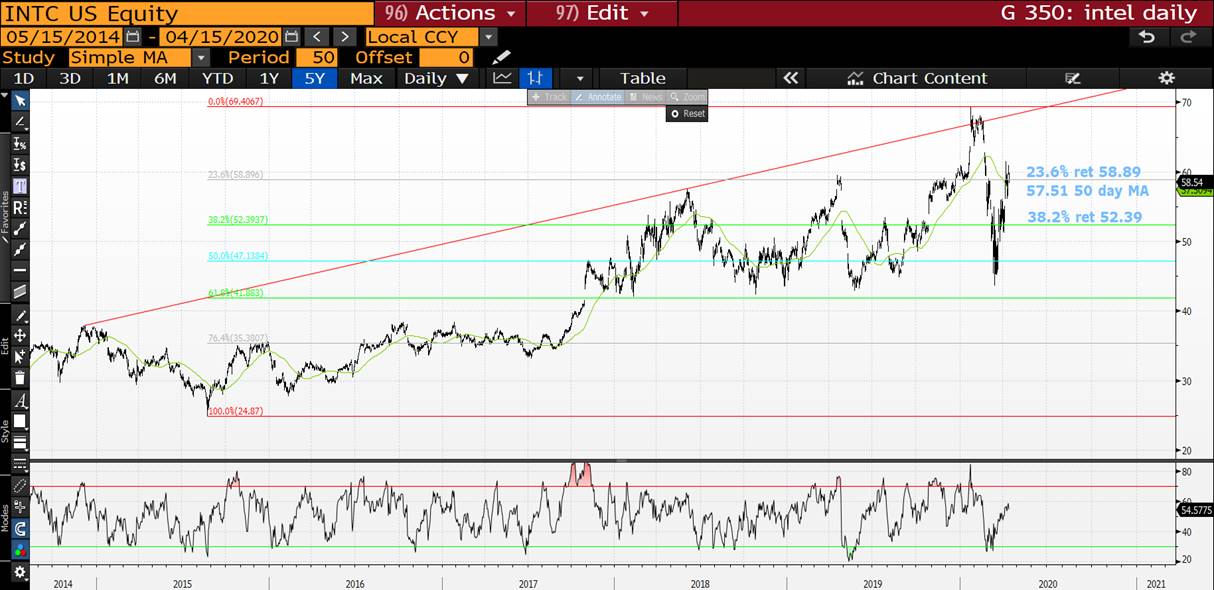The width and height of the screenshot is (1214, 590).
Task: Switch to the 3D time range
Action: [x=70, y=78]
